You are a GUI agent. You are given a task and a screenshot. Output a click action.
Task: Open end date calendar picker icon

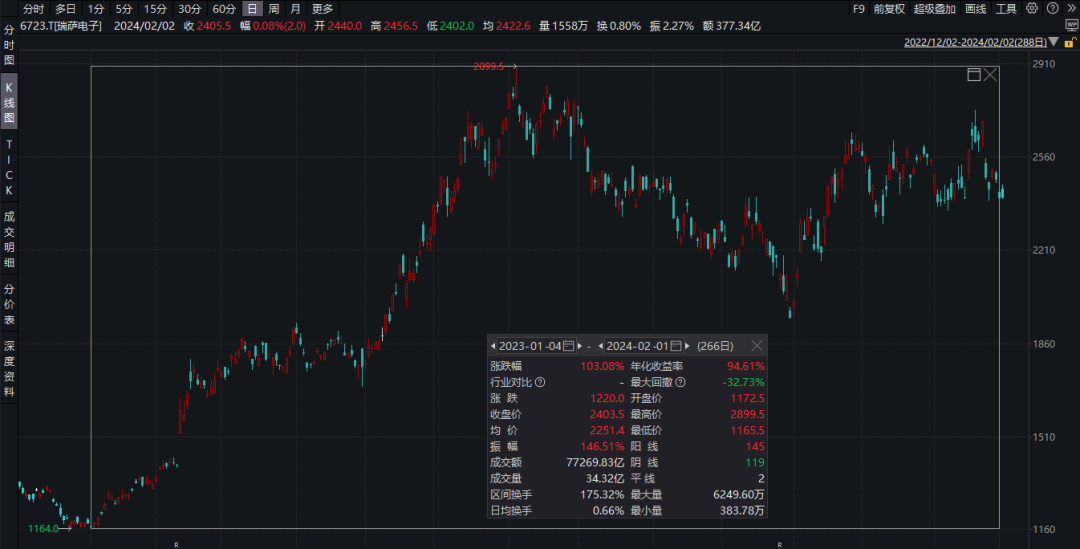tap(675, 345)
